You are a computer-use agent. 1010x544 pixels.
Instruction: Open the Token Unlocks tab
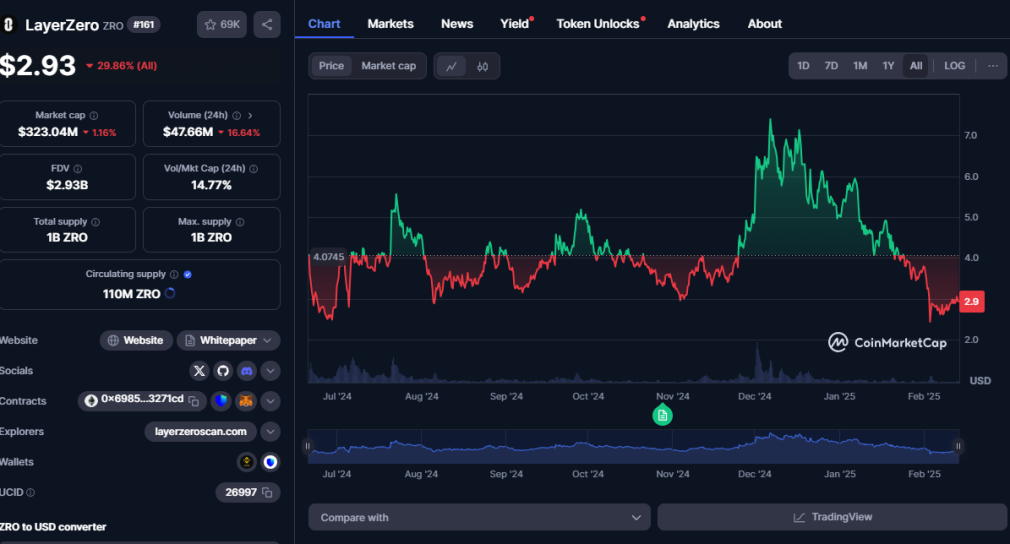(600, 24)
